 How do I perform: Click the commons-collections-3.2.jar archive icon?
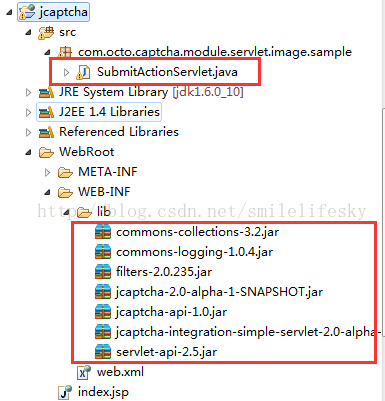pyautogui.click(x=103, y=232)
